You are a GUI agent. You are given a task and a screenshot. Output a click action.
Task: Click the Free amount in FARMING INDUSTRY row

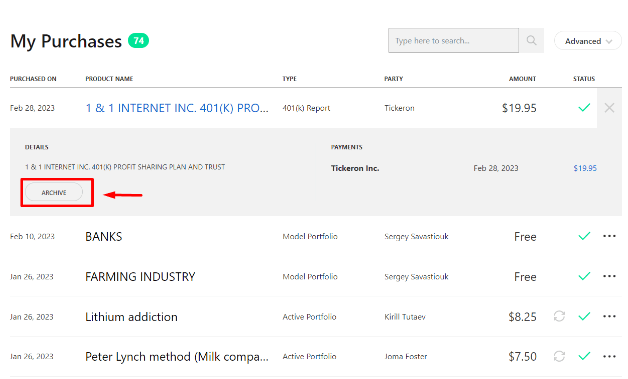tap(525, 276)
